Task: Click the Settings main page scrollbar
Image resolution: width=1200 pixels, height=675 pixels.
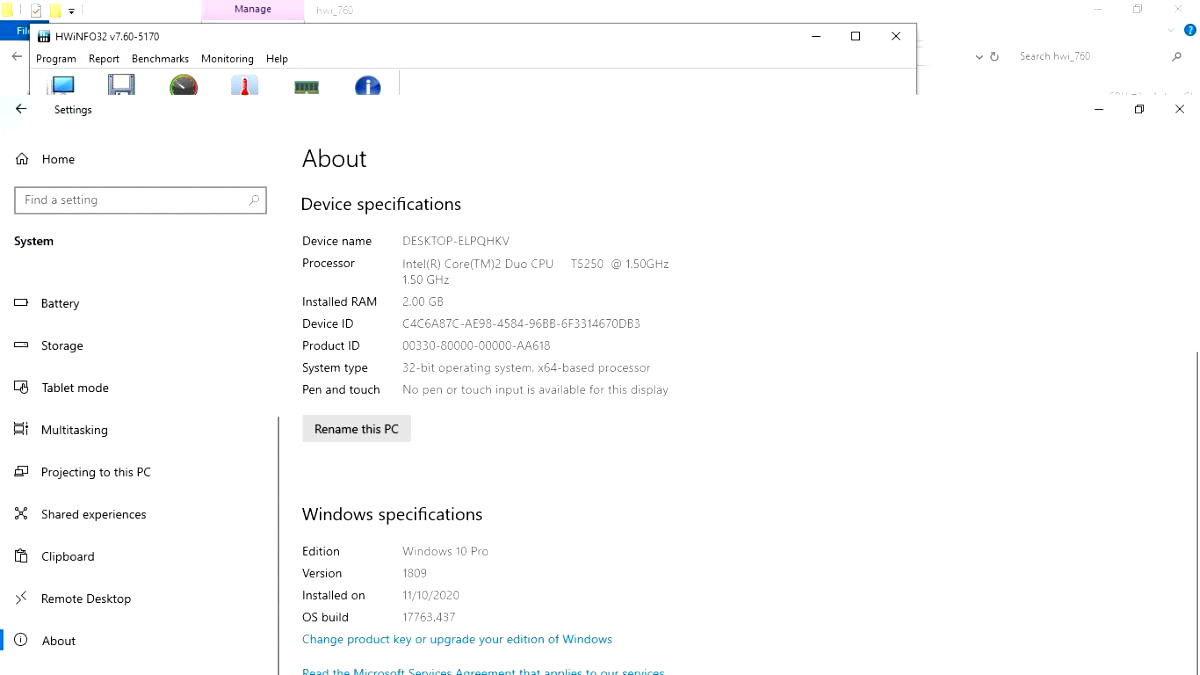Action: click(1196, 513)
